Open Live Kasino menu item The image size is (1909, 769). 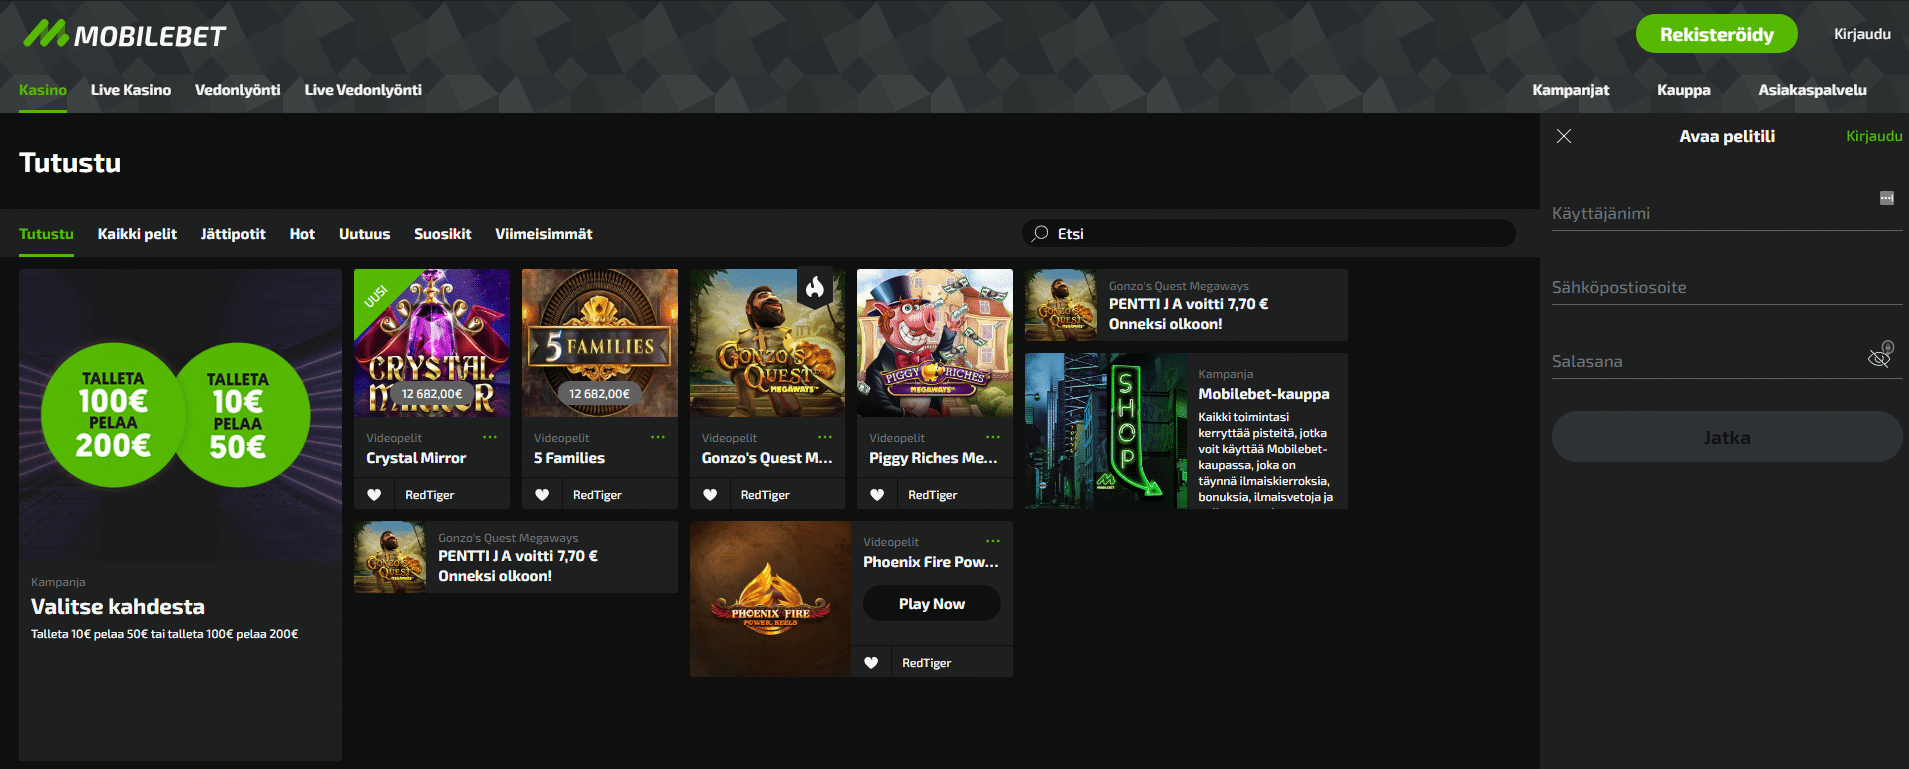131,90
